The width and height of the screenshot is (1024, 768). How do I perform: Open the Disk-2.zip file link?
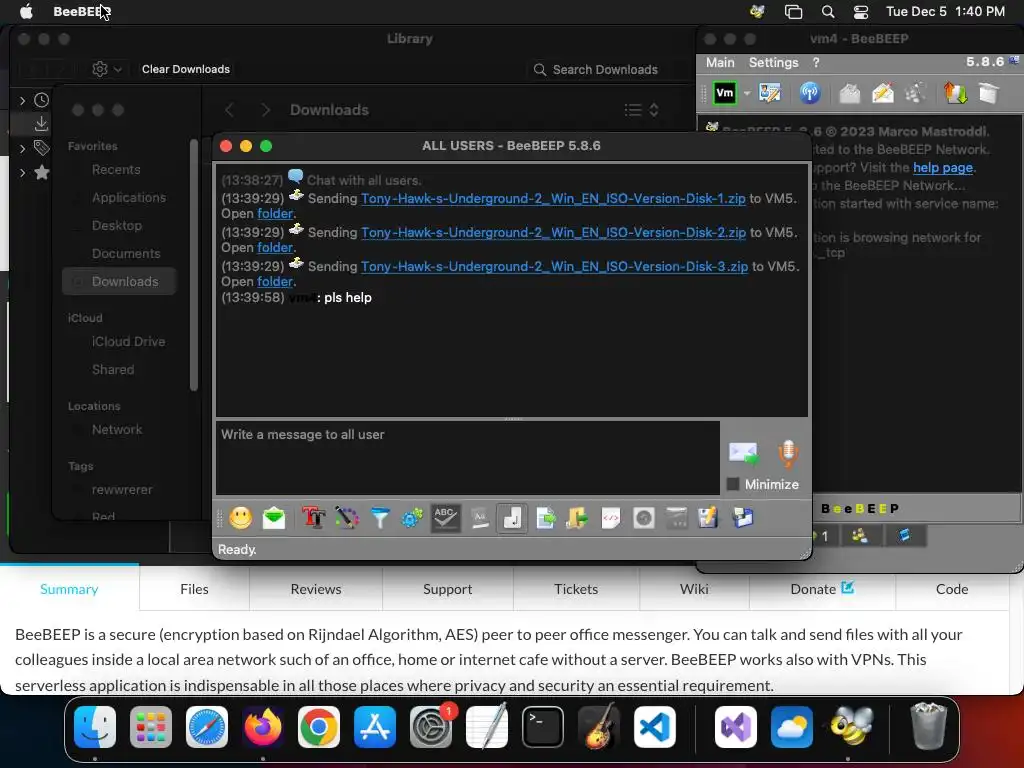click(x=553, y=232)
